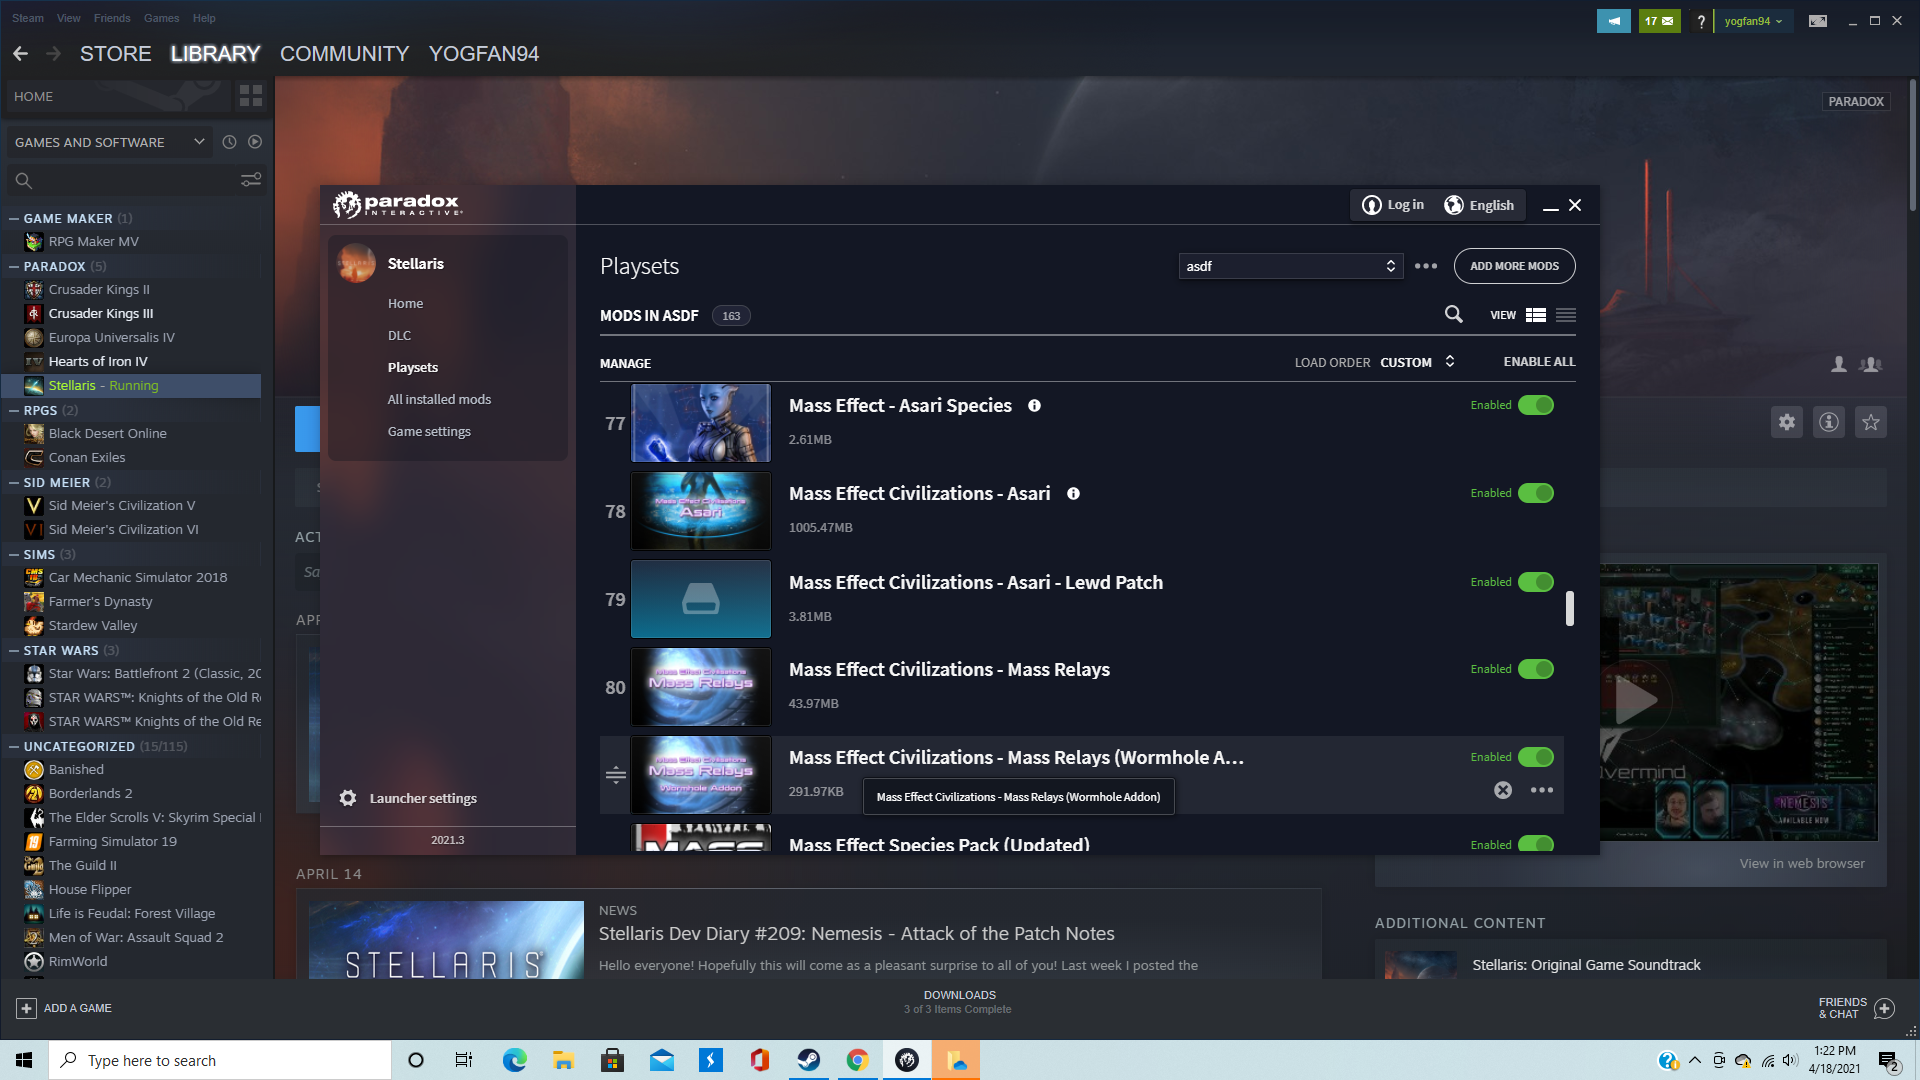This screenshot has height=1080, width=1920.
Task: Open Steam inbox with 17 messages
Action: [1660, 21]
